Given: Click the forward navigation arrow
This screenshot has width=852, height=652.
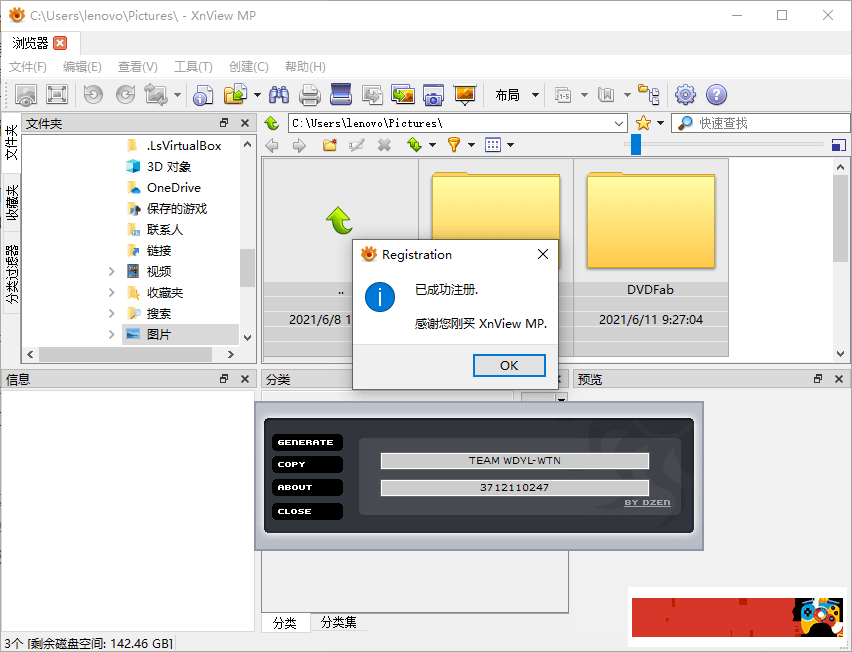Looking at the screenshot, I should tap(299, 145).
